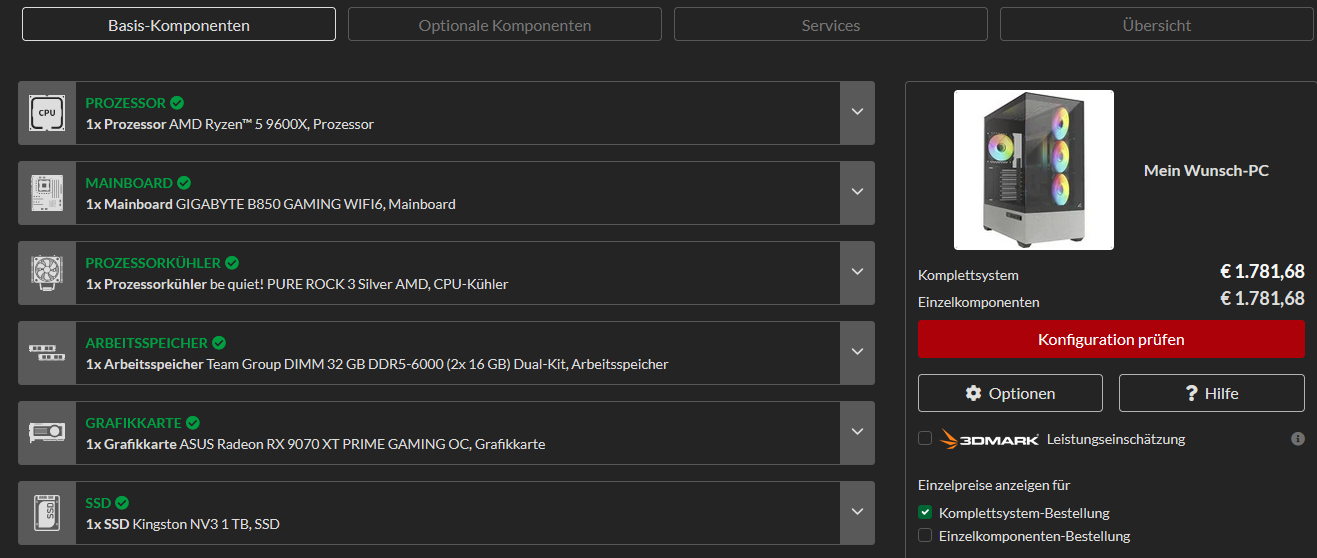Click the PC case preview thumbnail
This screenshot has height=558, width=1317.
click(x=1033, y=170)
